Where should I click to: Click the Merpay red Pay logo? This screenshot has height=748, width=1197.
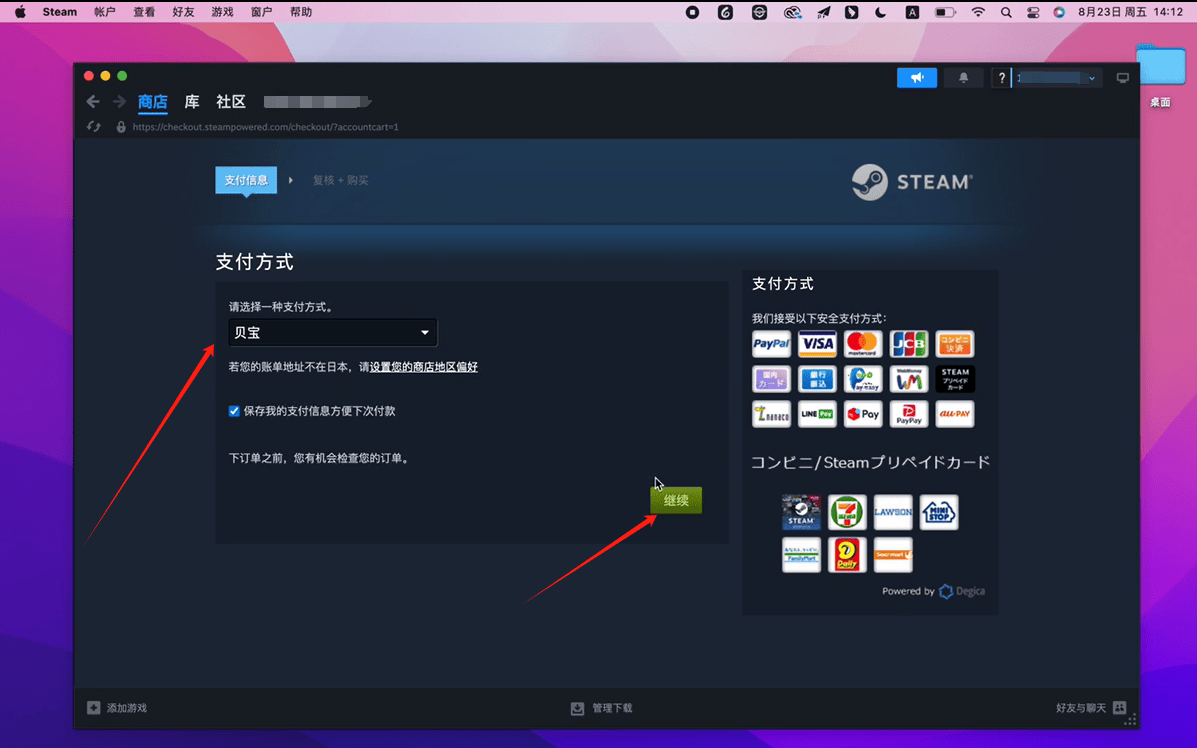point(863,414)
